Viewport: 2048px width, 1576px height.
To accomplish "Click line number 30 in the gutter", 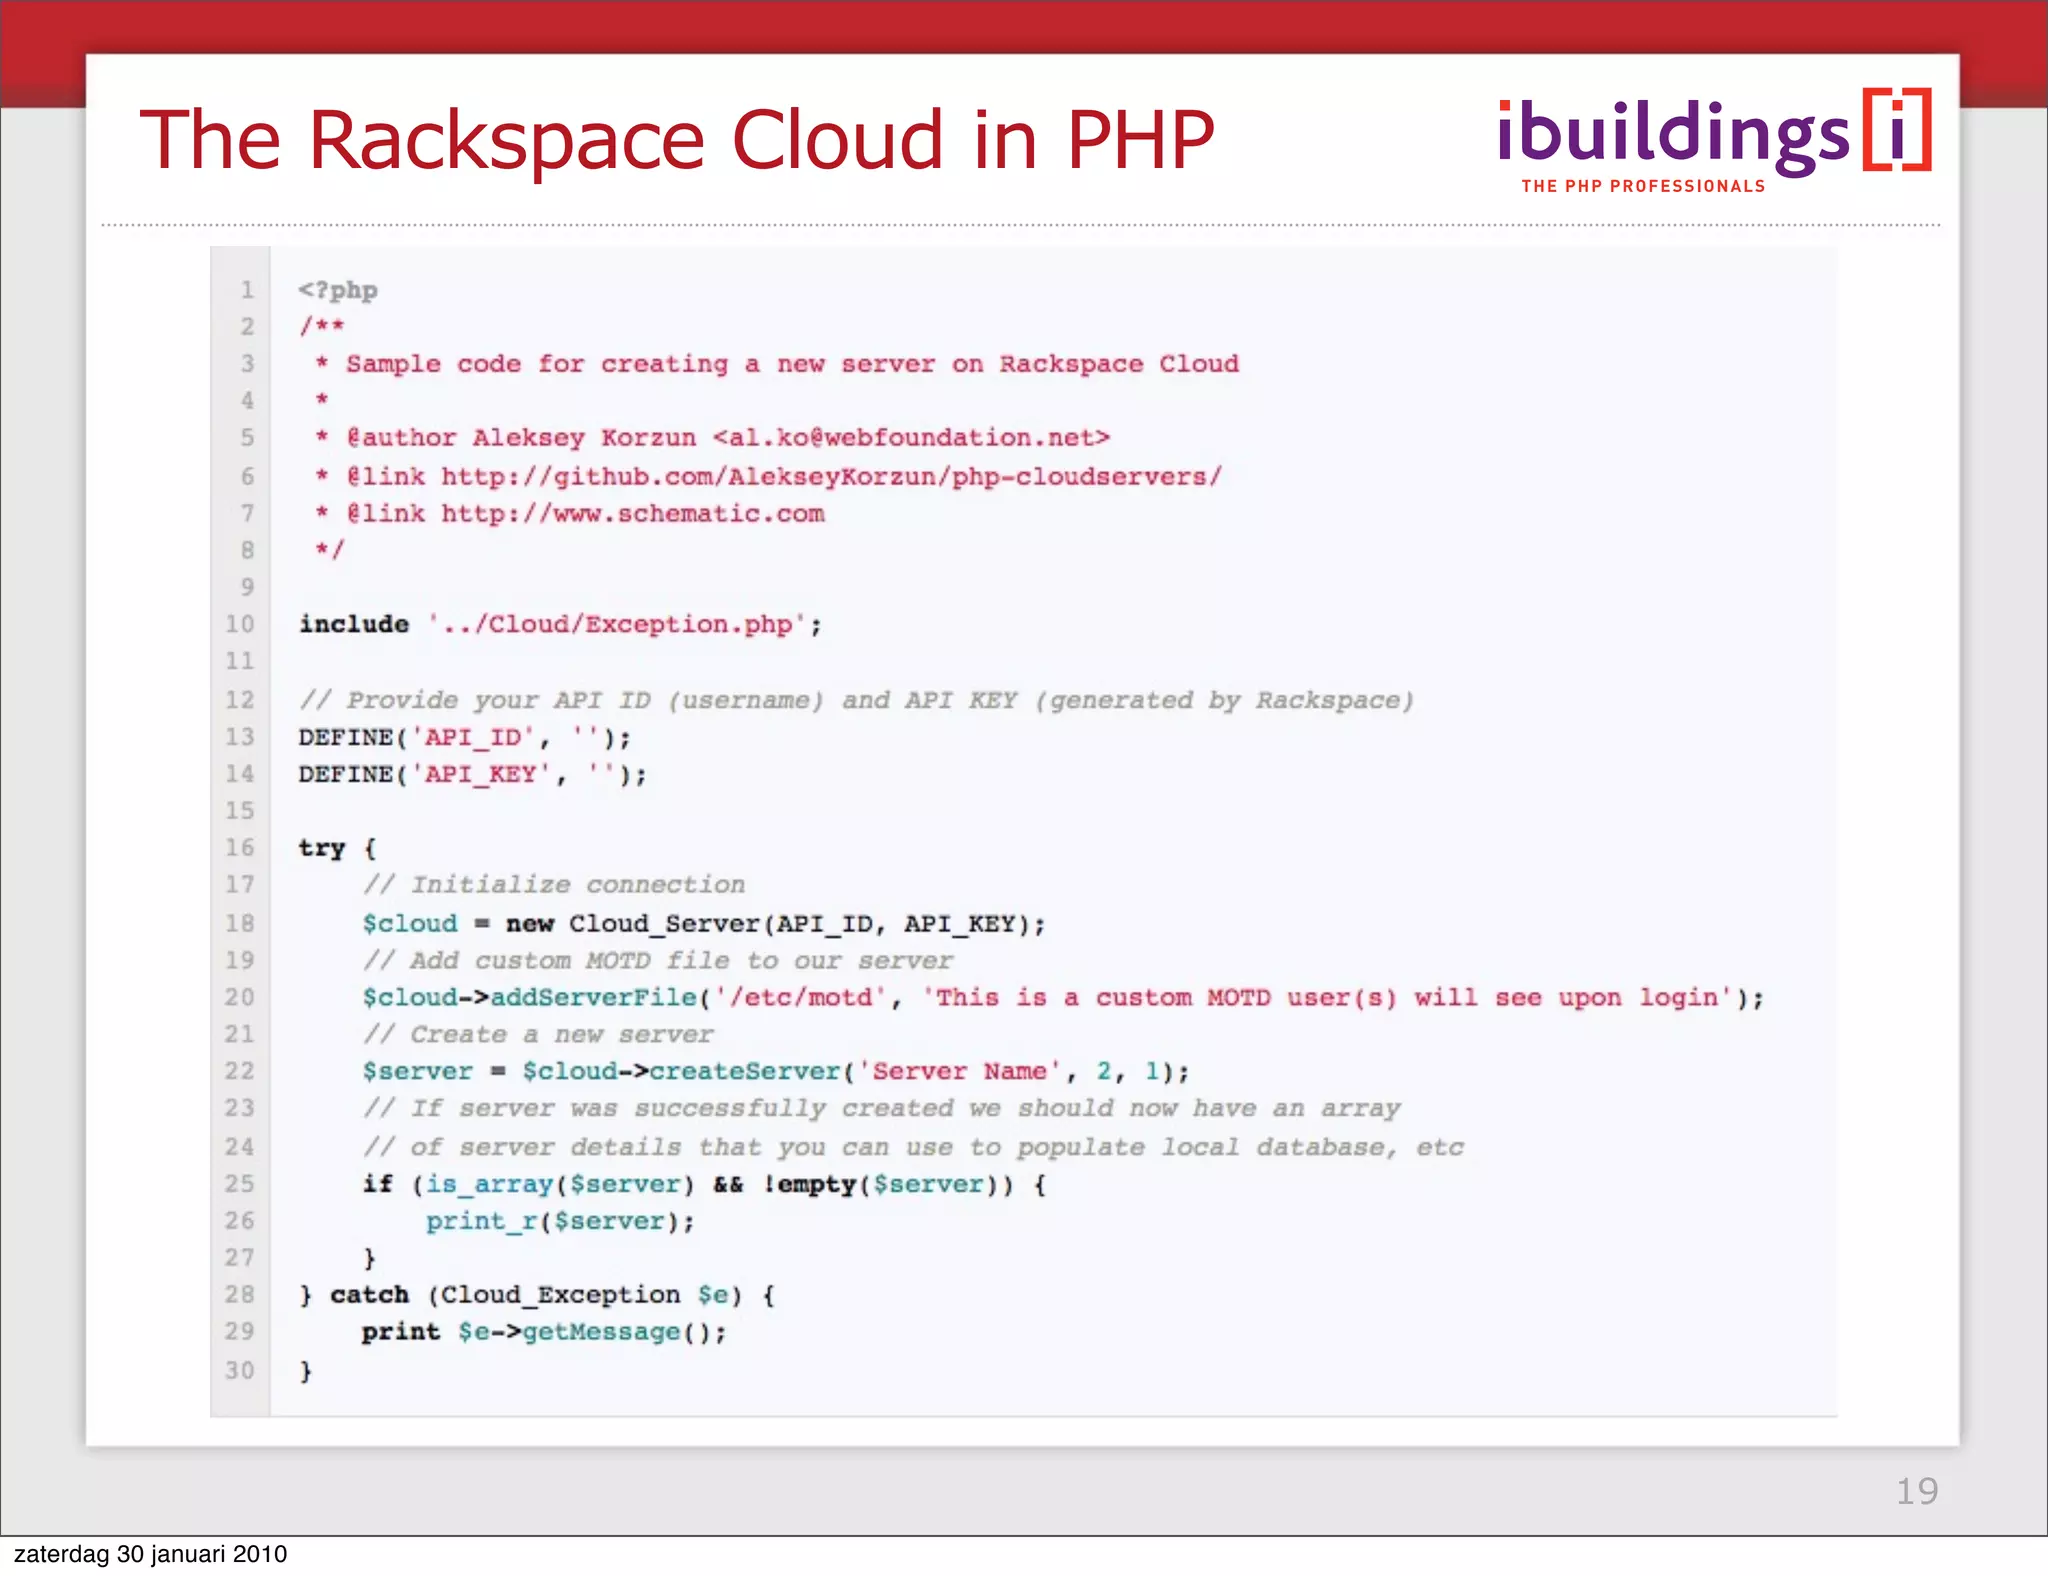I will [x=240, y=1370].
